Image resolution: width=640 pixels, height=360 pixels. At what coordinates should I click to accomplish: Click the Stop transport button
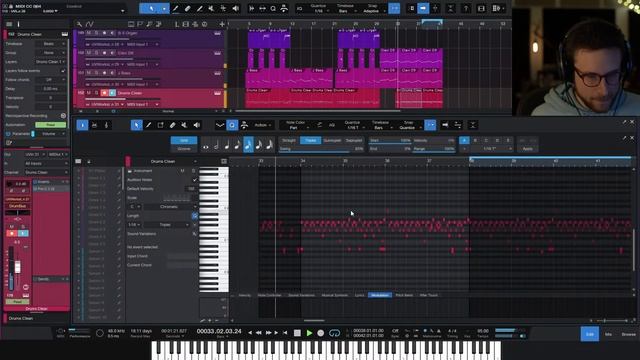click(297, 333)
